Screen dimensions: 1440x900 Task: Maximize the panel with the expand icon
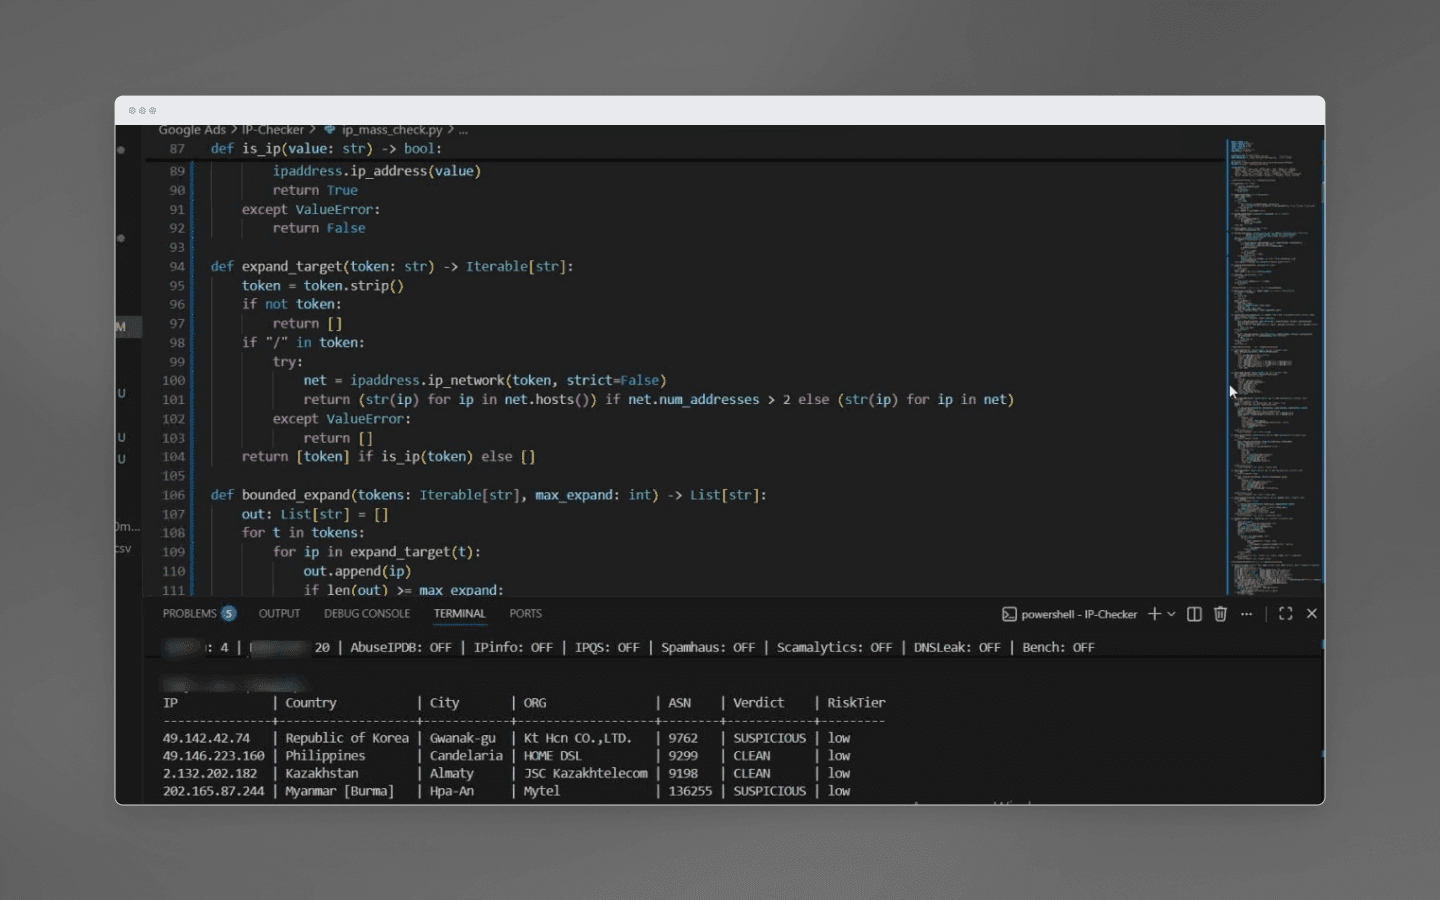[1285, 613]
